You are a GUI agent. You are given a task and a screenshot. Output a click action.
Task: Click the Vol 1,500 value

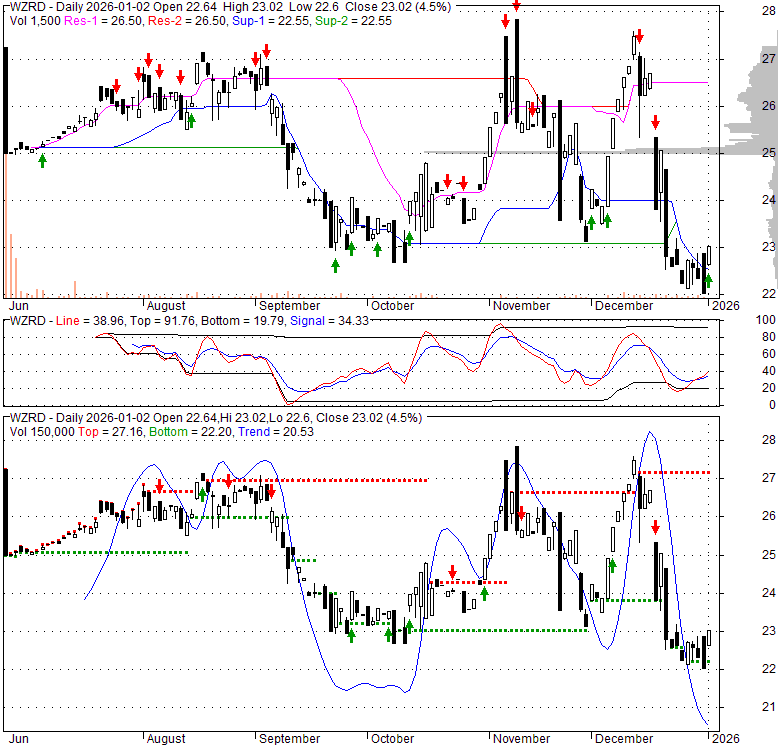tap(35, 21)
